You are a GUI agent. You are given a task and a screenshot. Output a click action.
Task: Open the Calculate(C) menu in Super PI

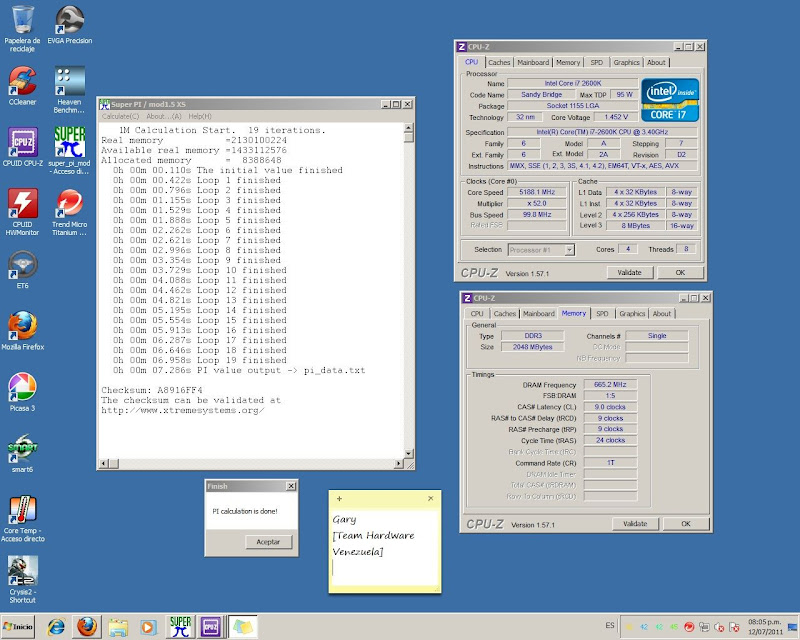click(x=120, y=116)
